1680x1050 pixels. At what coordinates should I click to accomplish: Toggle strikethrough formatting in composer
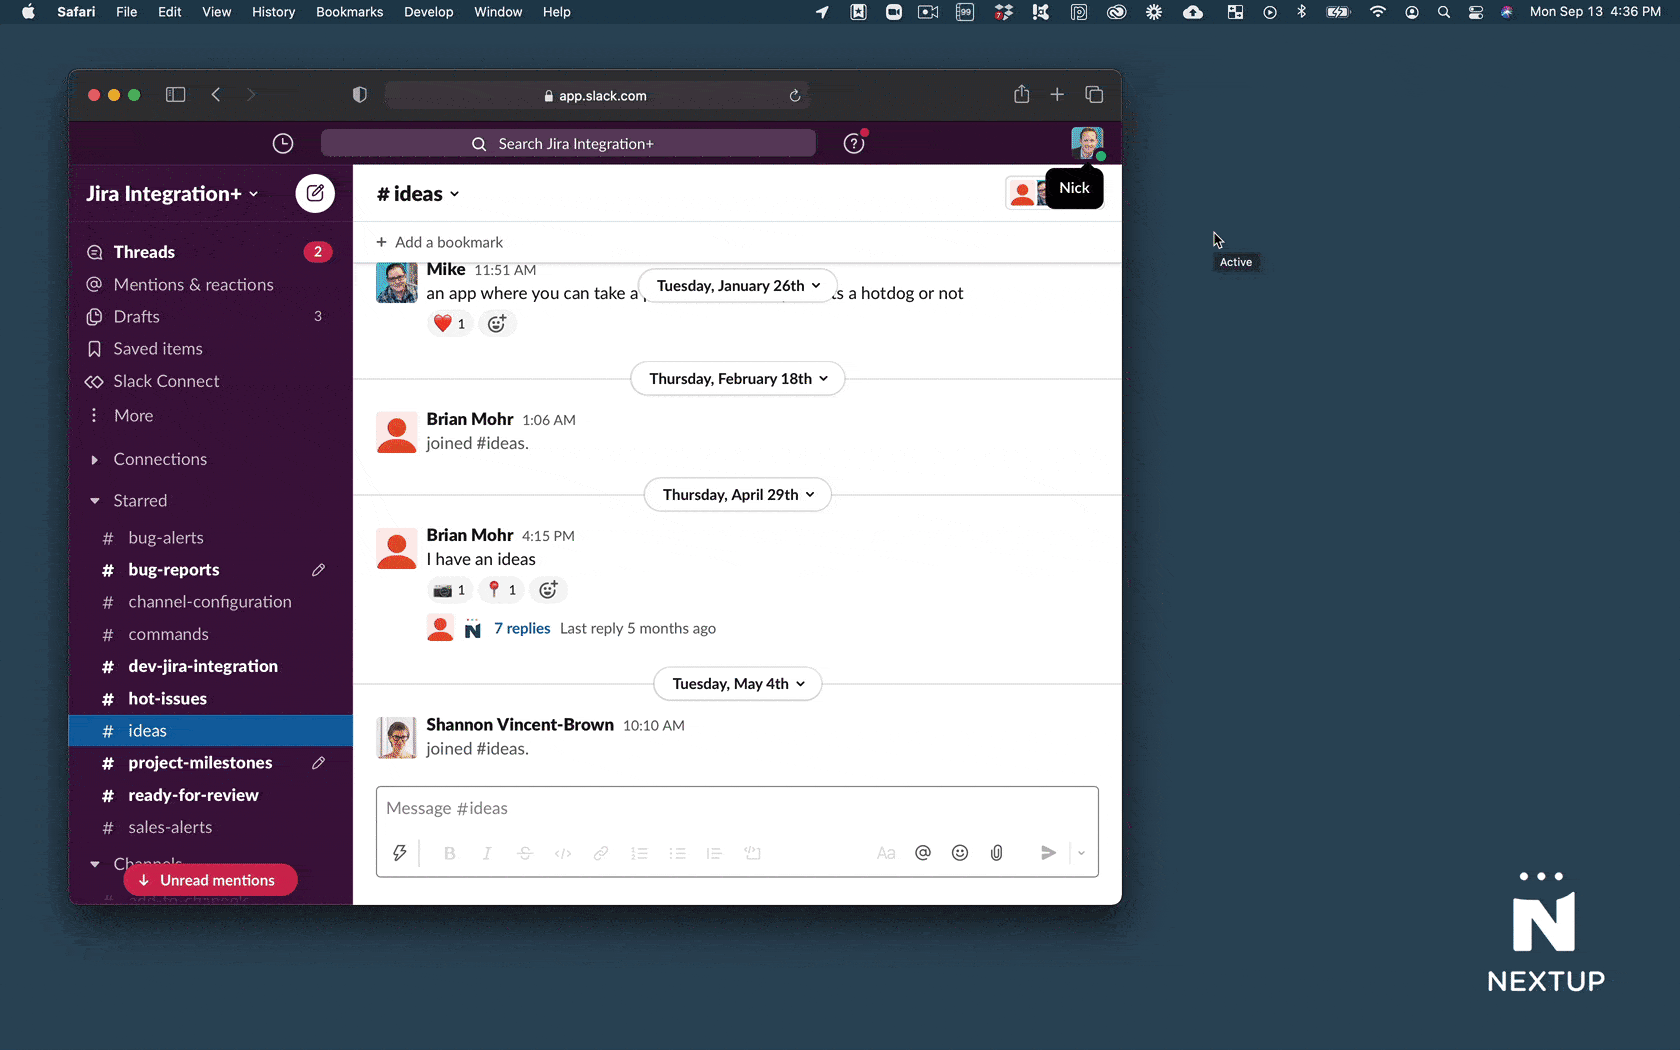pos(525,853)
